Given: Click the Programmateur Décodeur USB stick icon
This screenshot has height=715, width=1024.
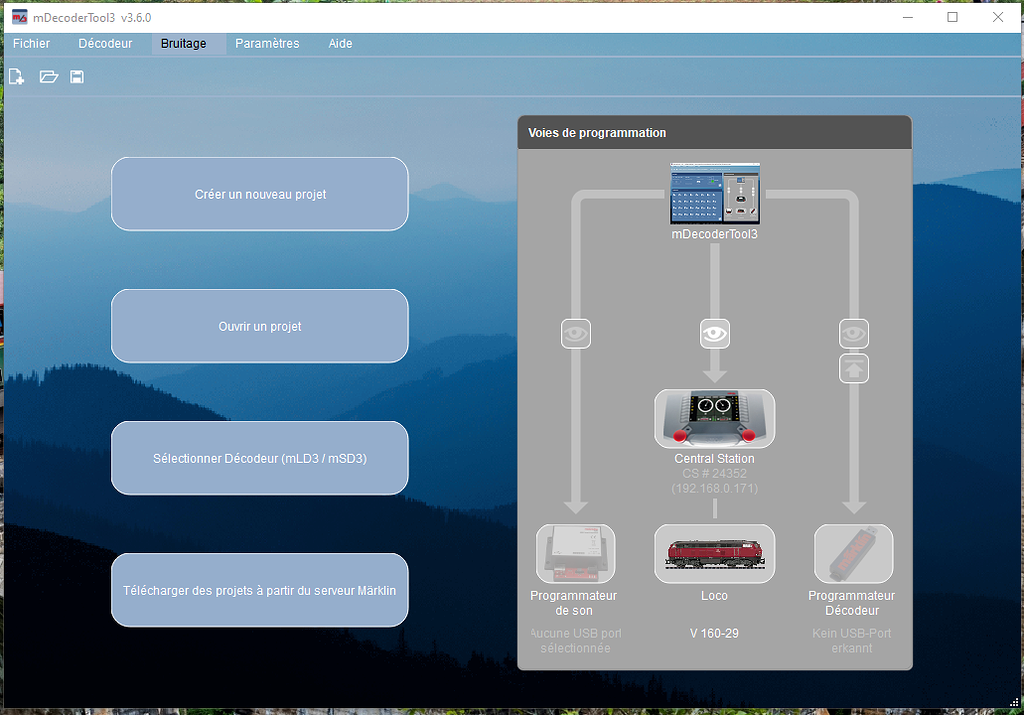Looking at the screenshot, I should 853,553.
